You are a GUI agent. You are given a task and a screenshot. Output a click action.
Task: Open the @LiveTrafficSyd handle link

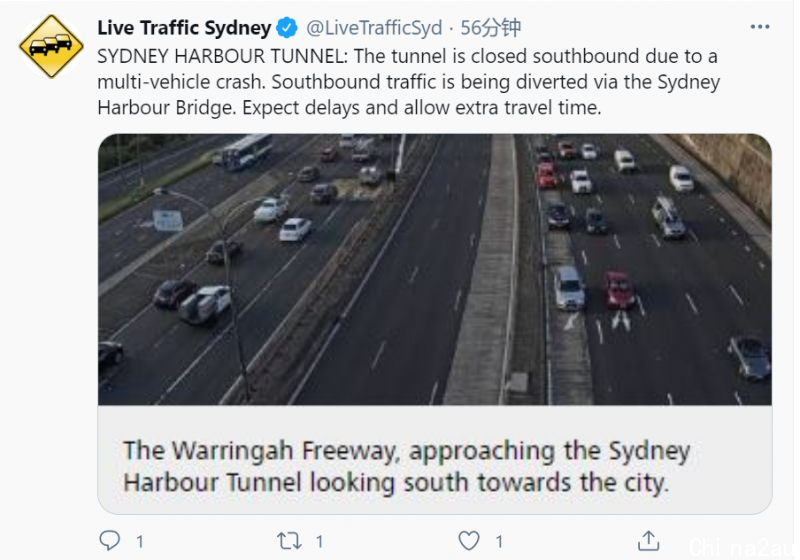click(x=374, y=28)
